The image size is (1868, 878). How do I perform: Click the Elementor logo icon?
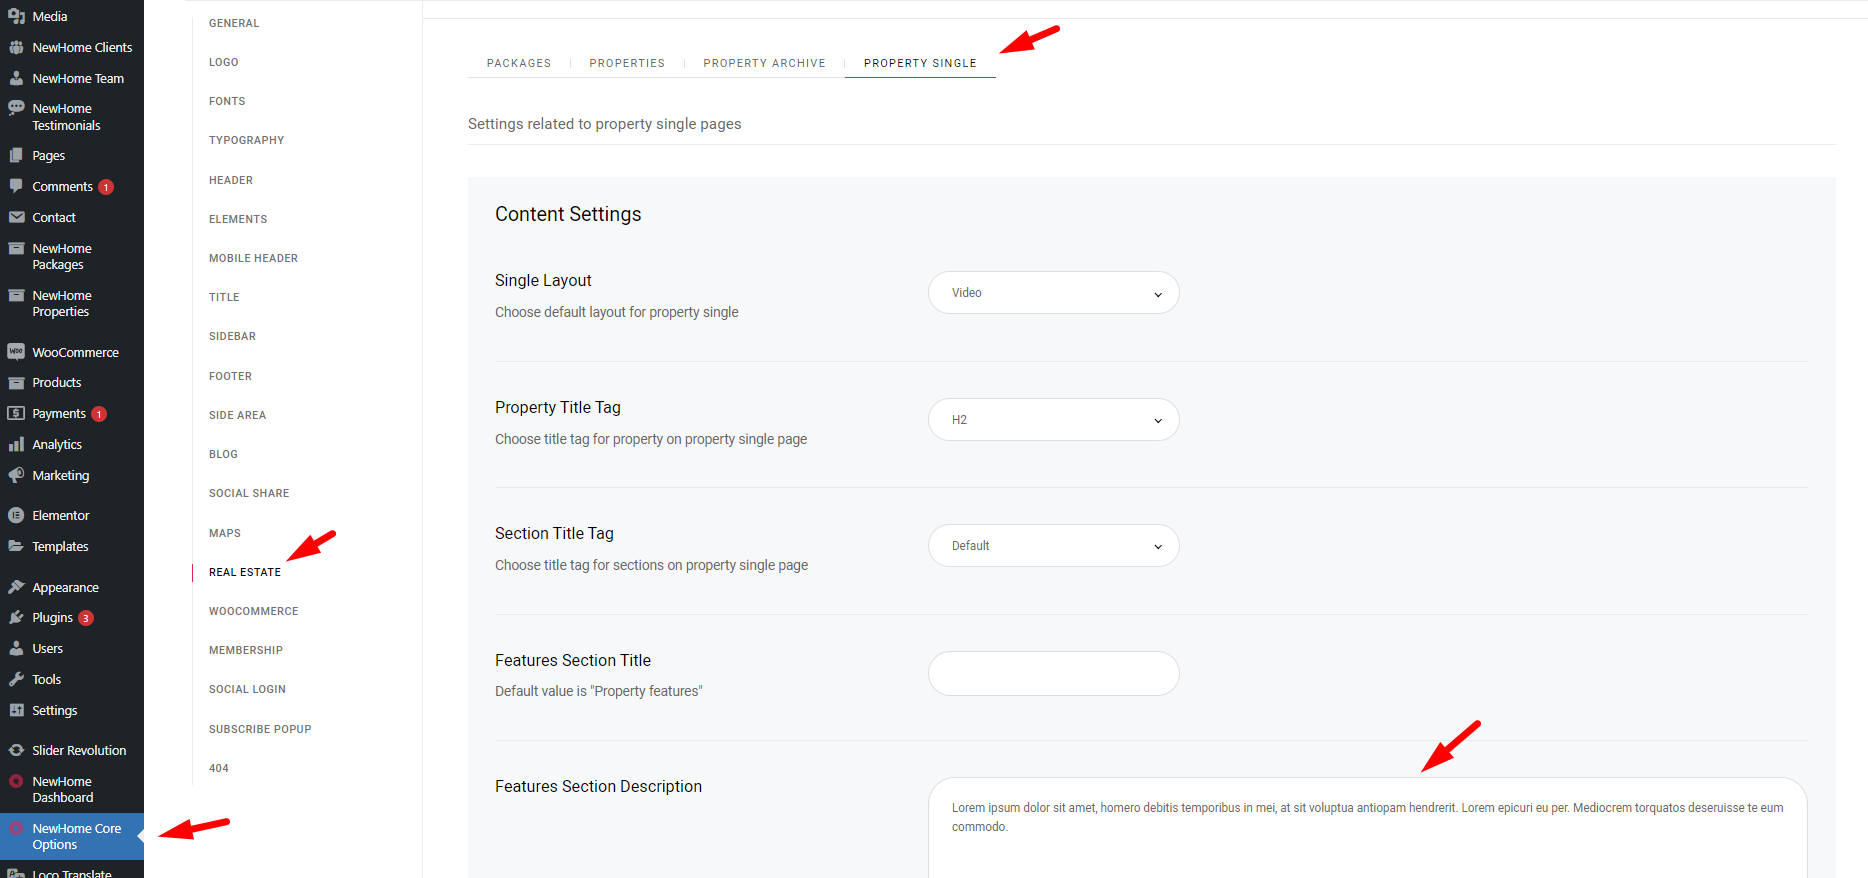(x=16, y=515)
